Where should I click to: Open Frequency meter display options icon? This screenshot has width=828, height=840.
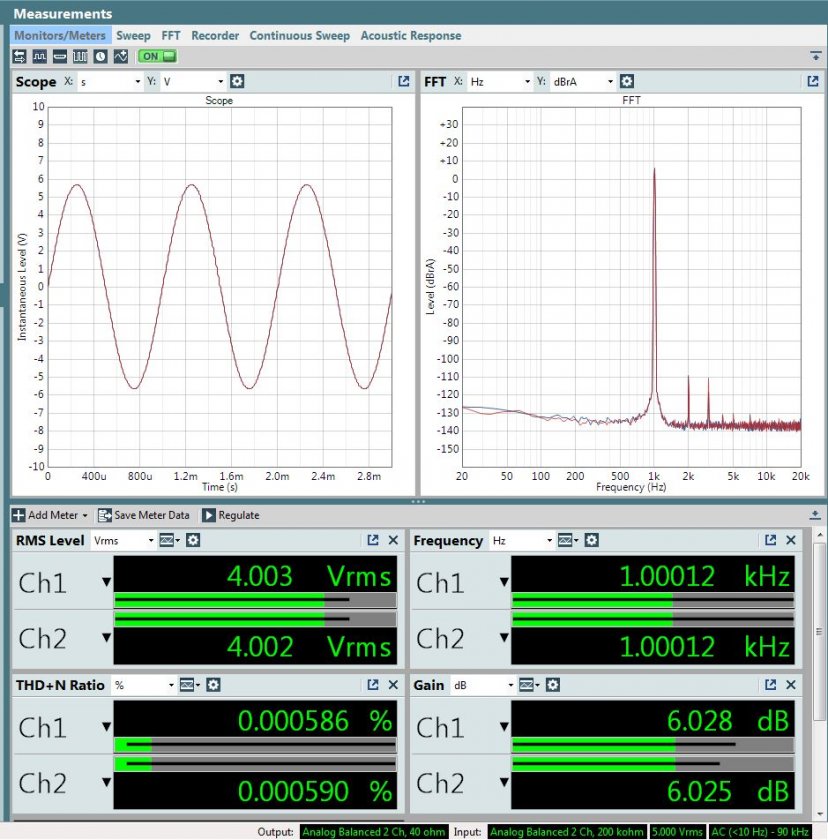tap(568, 541)
